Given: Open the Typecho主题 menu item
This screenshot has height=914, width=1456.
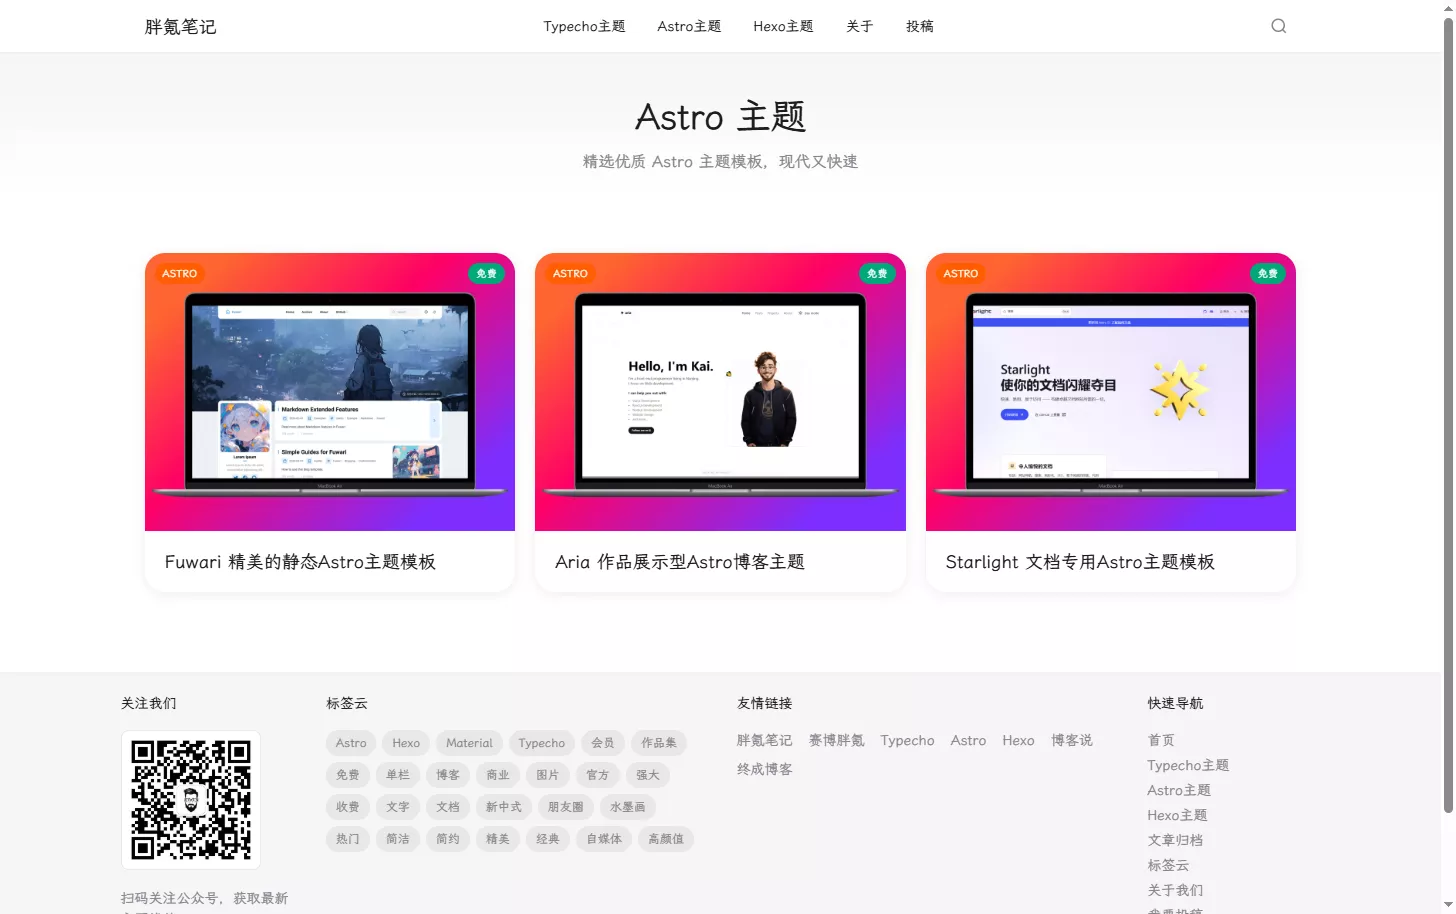Looking at the screenshot, I should 584,26.
